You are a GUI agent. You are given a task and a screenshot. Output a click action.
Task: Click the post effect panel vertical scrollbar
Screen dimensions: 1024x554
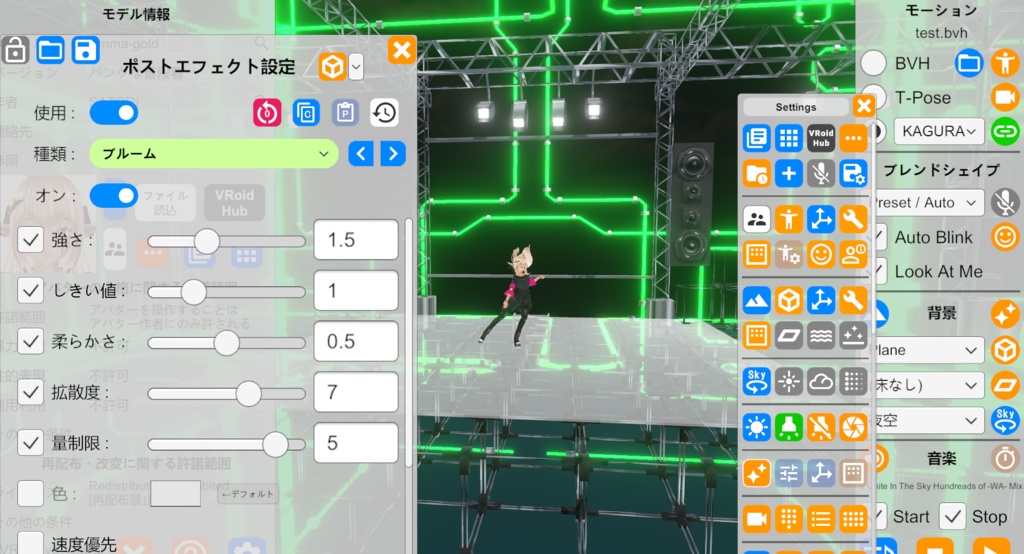(x=409, y=343)
